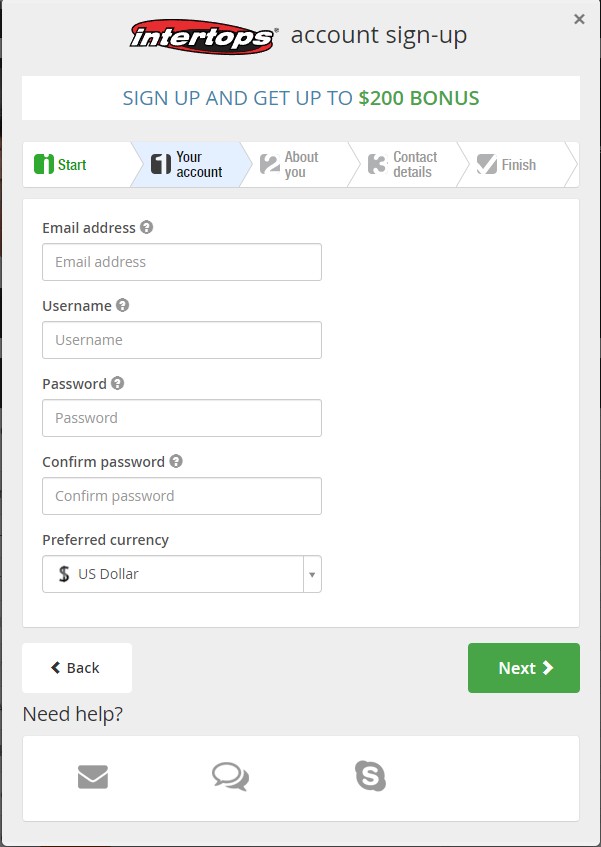Click into the Confirm password field
The width and height of the screenshot is (601, 847).
pyautogui.click(x=182, y=496)
